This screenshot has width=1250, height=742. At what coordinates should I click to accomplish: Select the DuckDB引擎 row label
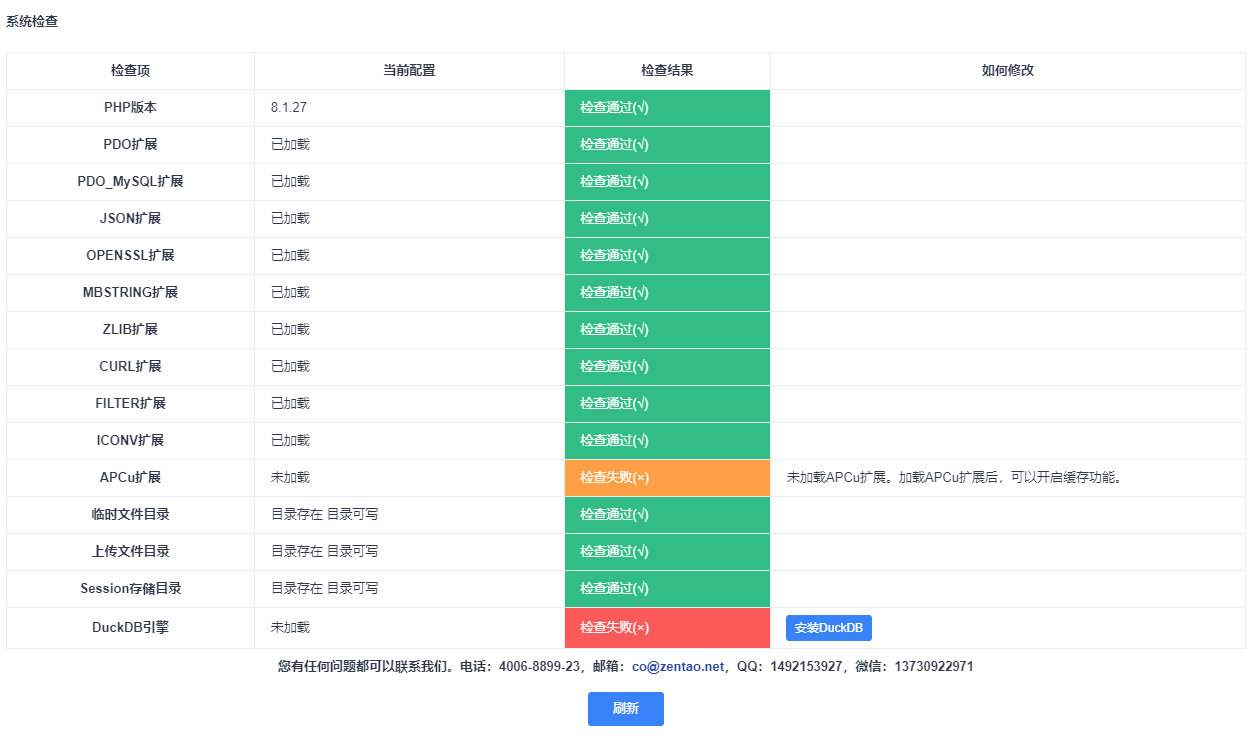pyautogui.click(x=130, y=628)
